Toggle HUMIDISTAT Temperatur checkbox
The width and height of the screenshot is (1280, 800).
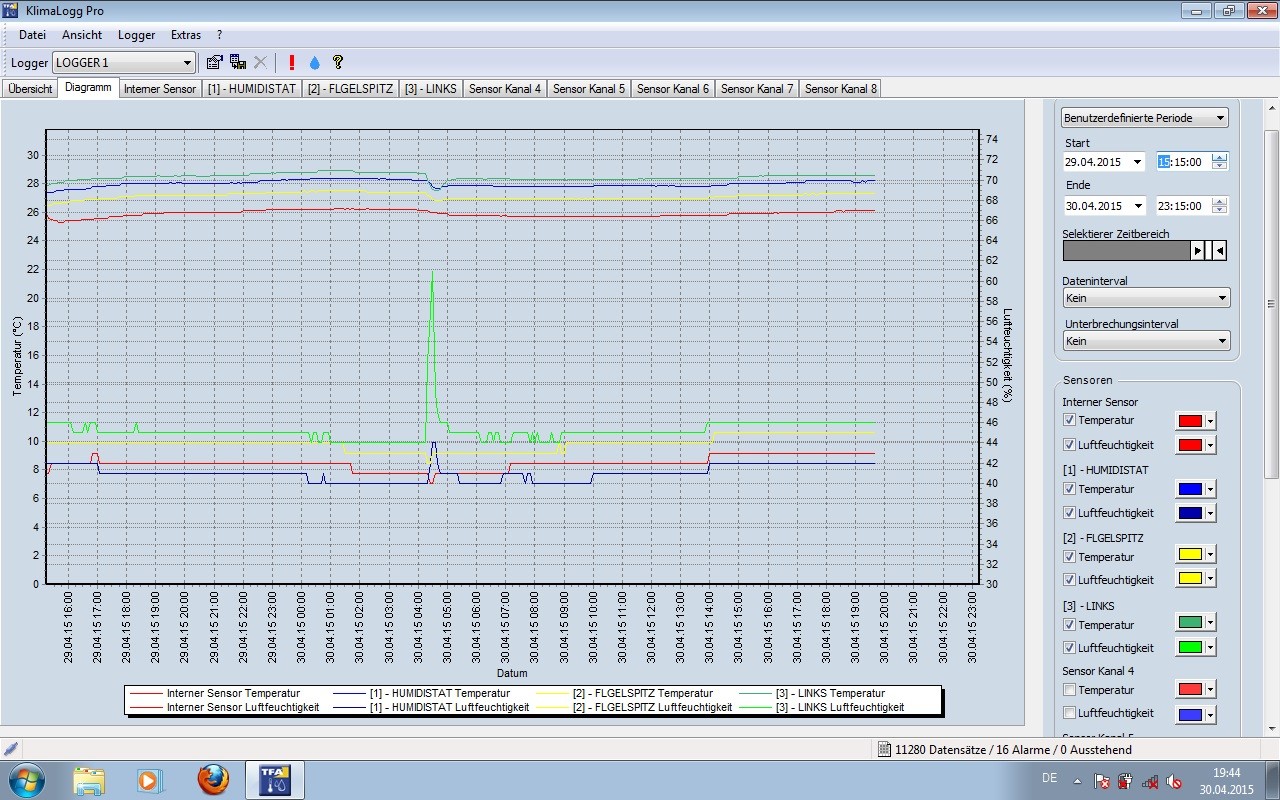tap(1069, 489)
